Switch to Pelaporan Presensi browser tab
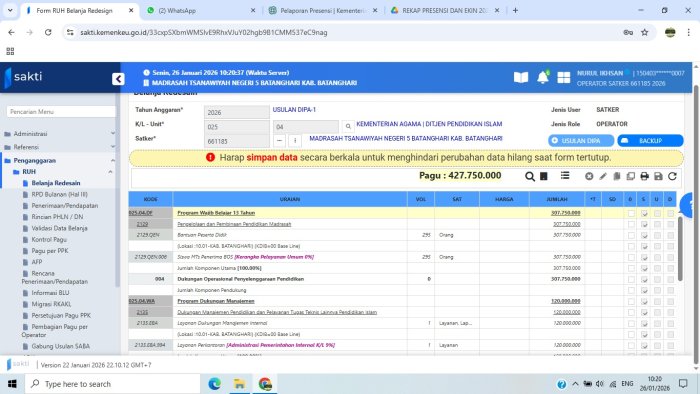 tap(324, 10)
